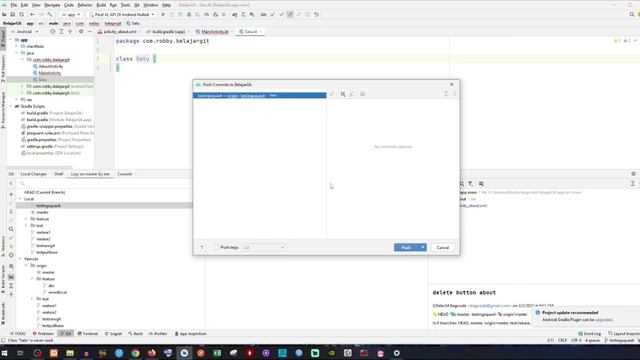
Task: Select AboutActivity in project tree
Action: point(51,66)
